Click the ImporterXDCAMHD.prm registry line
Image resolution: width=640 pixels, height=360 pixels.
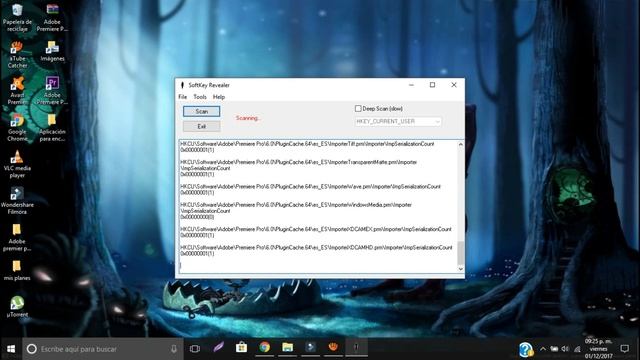coord(316,248)
